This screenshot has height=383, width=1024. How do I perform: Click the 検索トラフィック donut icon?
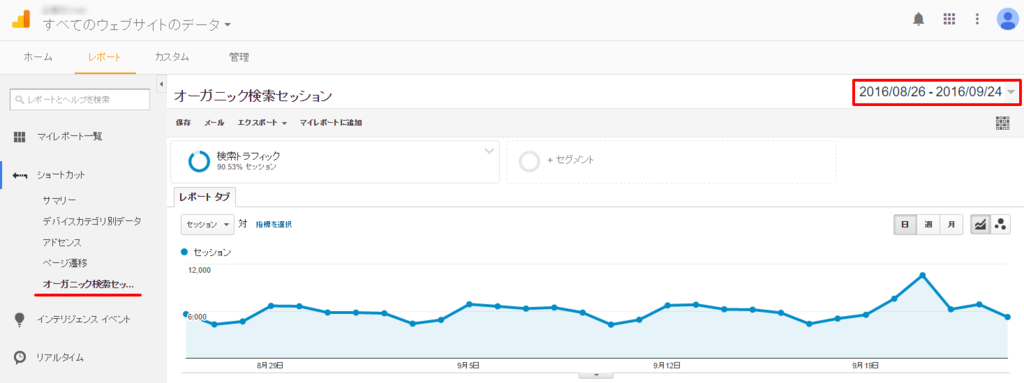click(x=199, y=161)
